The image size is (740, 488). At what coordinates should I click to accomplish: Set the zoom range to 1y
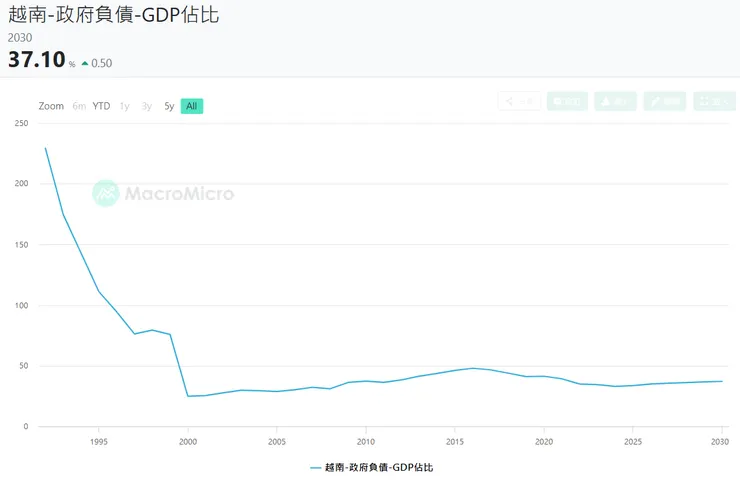point(124,106)
